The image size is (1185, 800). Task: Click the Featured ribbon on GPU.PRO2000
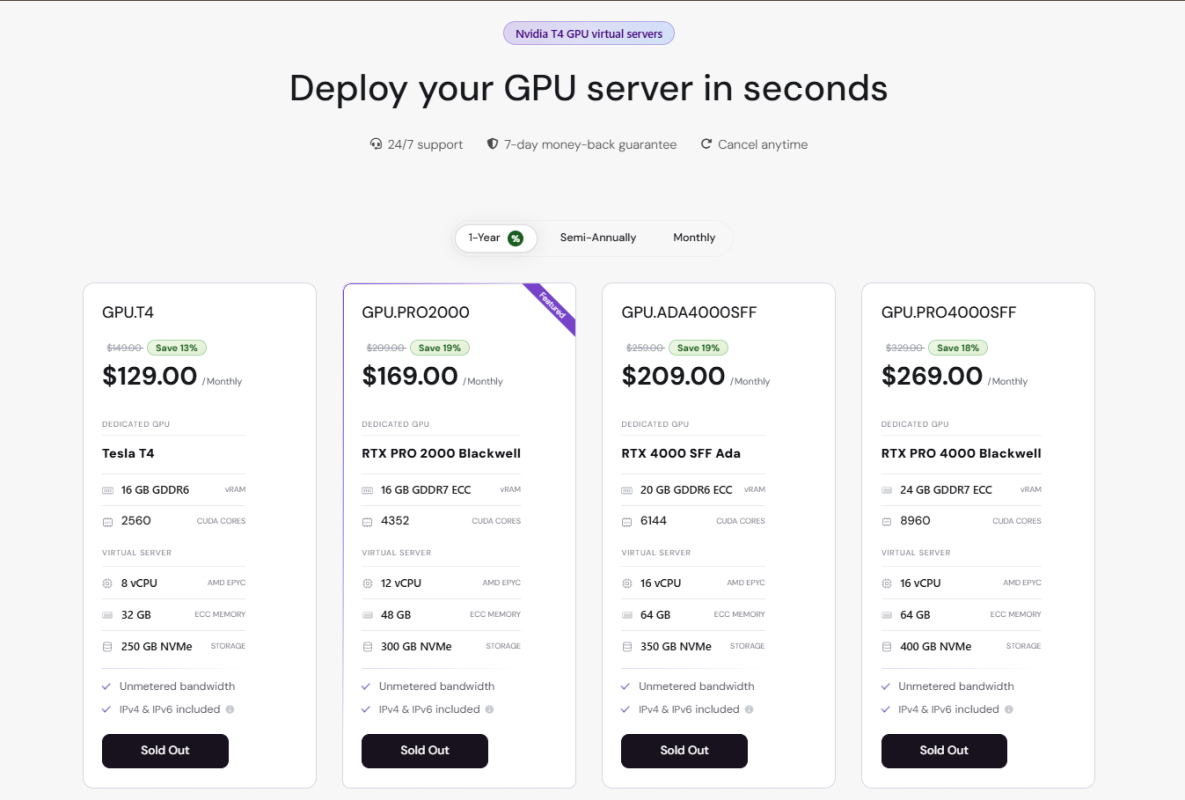552,306
